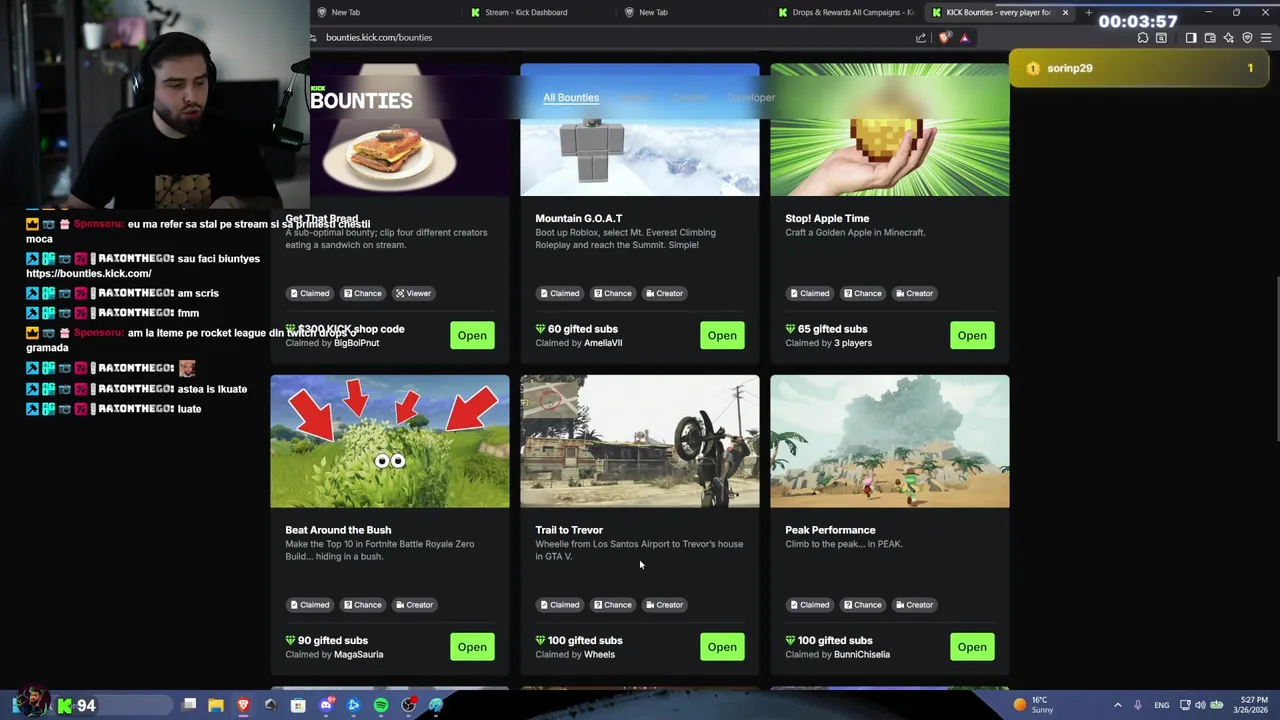Click the KICK Bounties logo heading
The height and width of the screenshot is (720, 1280).
tap(361, 99)
